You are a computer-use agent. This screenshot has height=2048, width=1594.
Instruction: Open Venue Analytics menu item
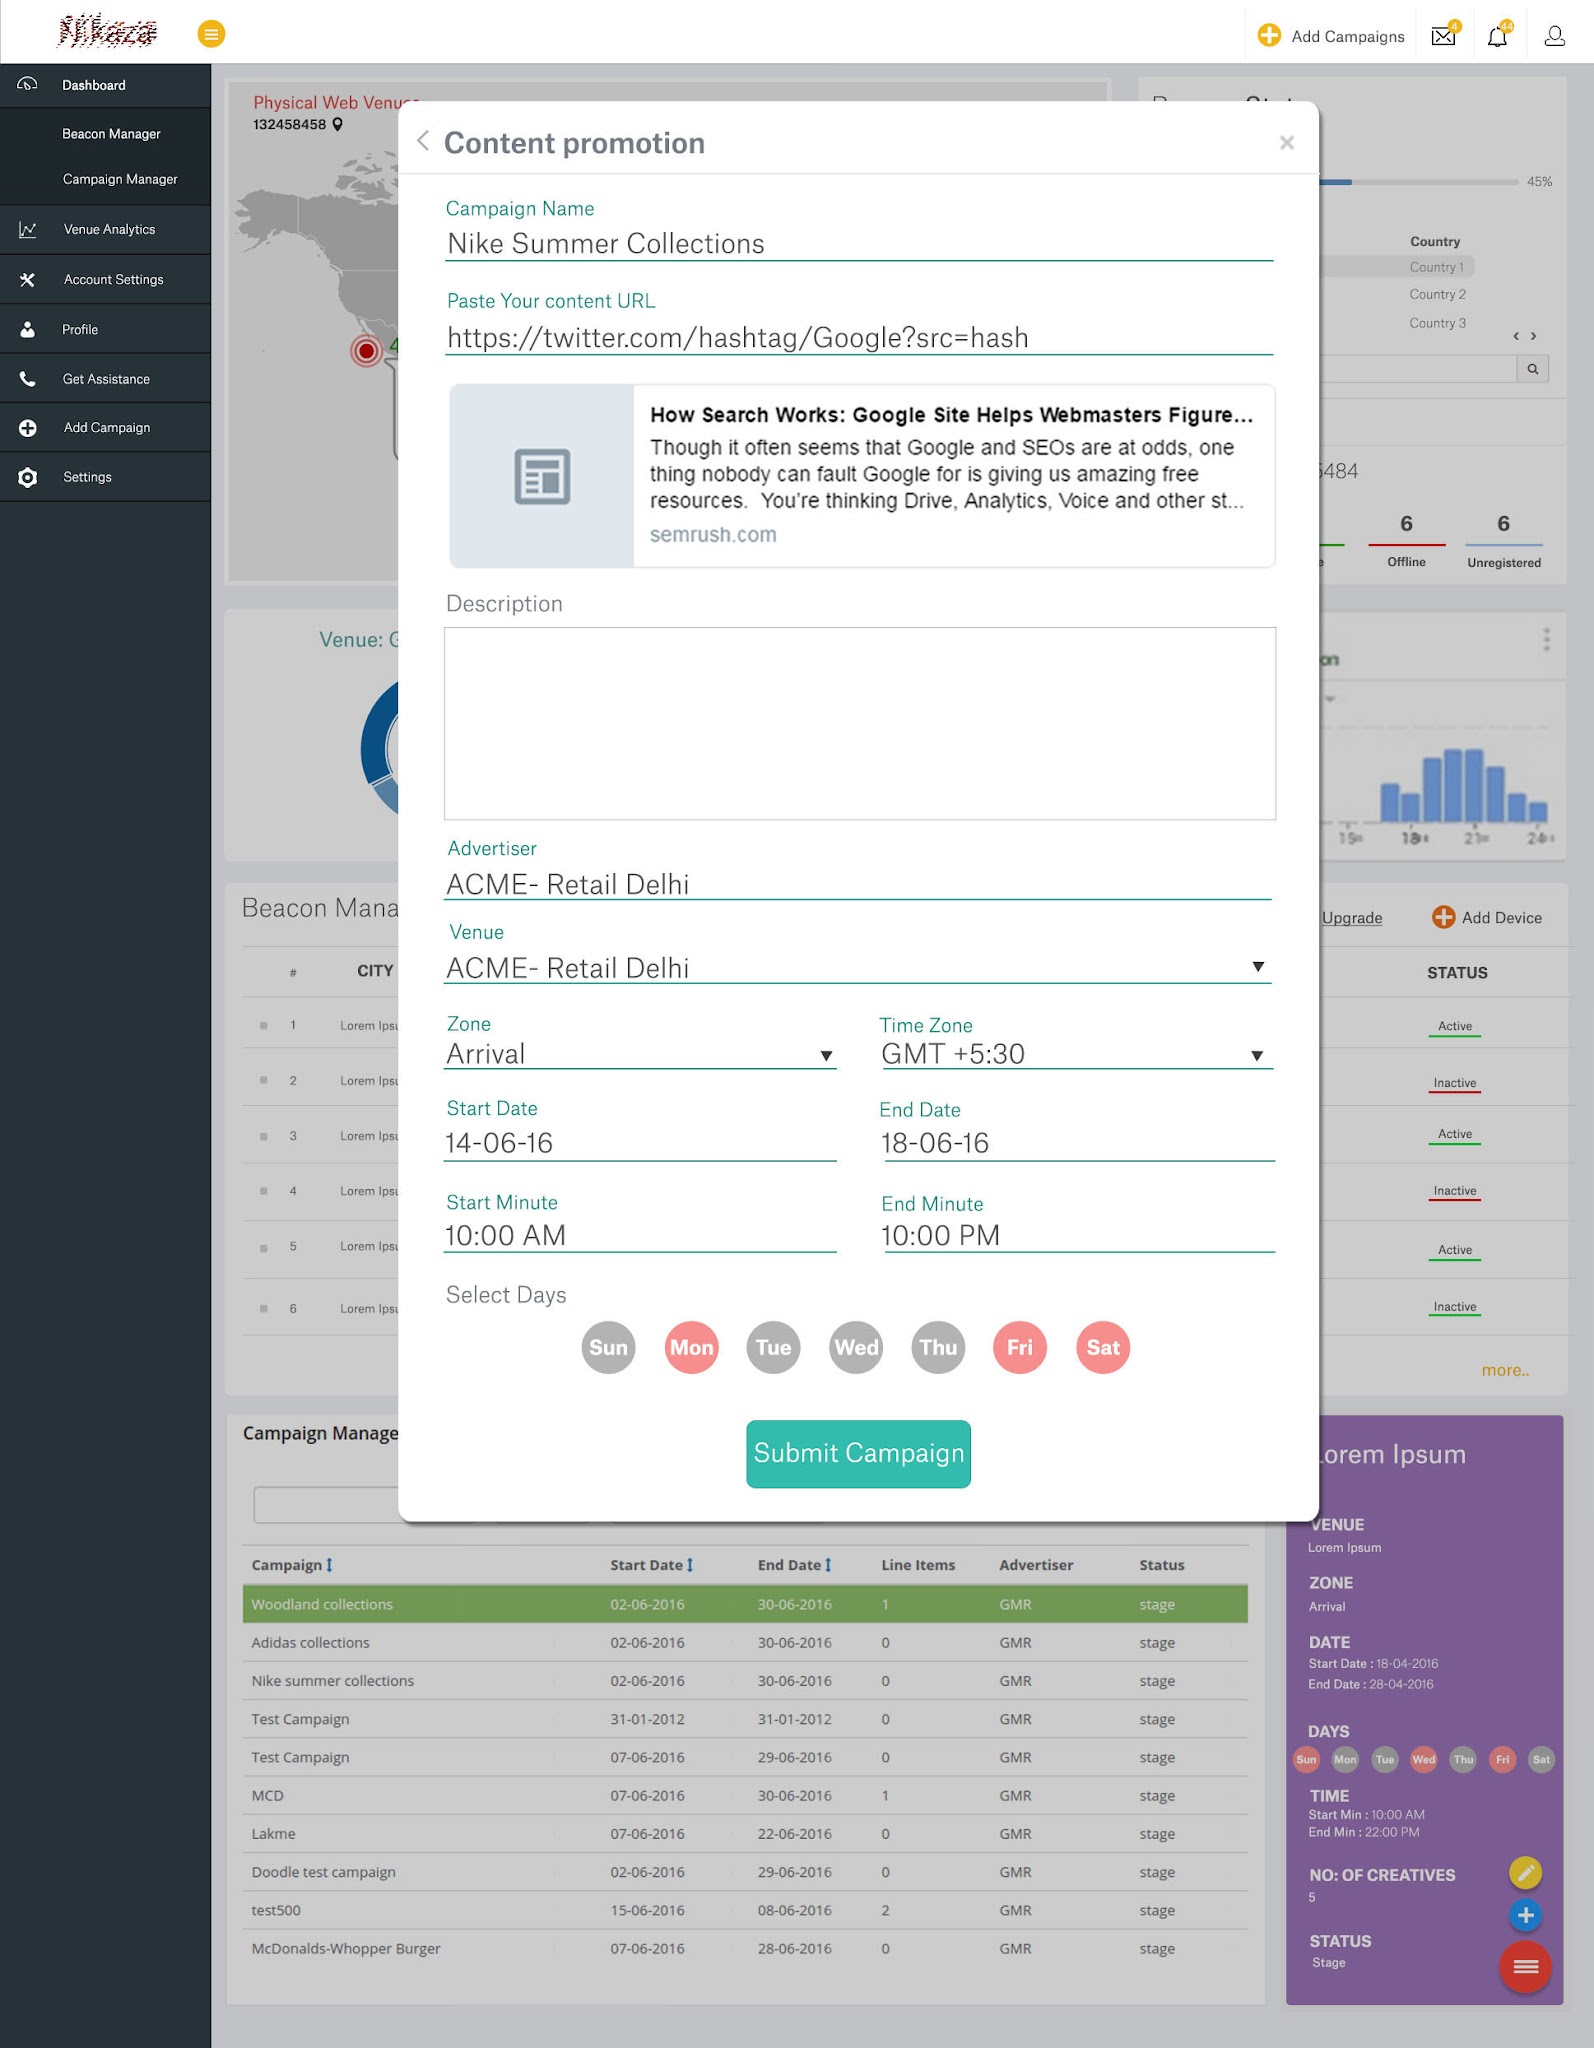(x=105, y=230)
